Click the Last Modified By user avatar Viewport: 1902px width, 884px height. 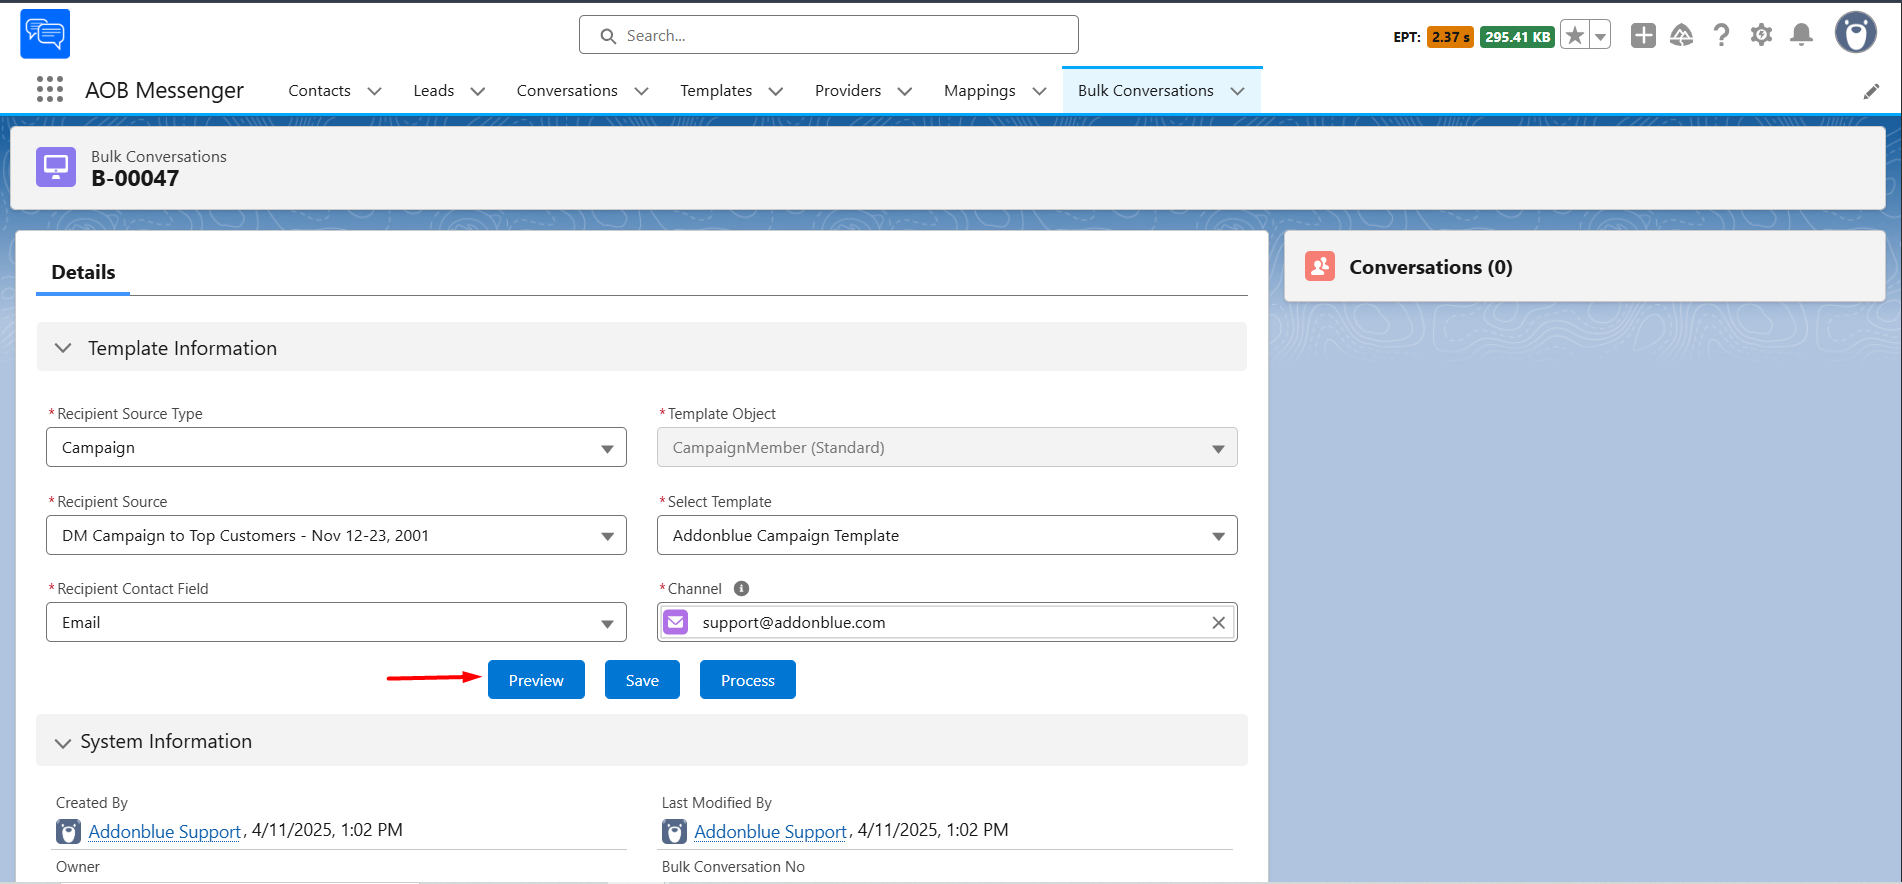click(674, 831)
